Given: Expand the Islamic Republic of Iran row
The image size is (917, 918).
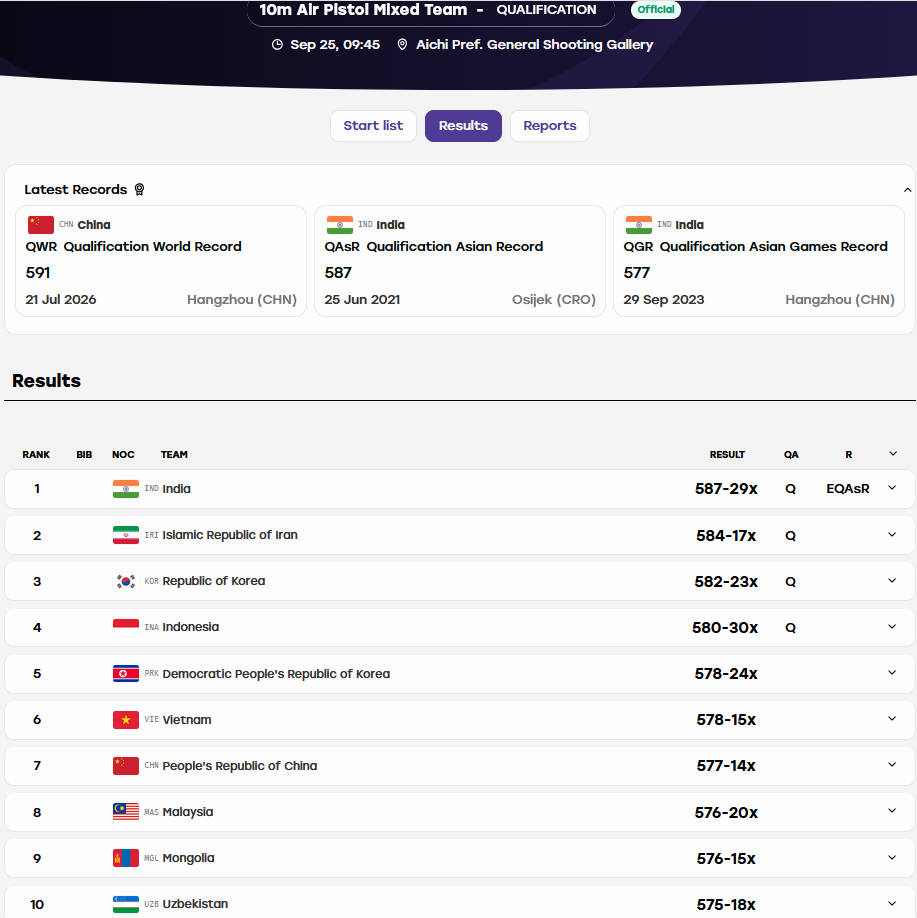Looking at the screenshot, I should tap(892, 535).
